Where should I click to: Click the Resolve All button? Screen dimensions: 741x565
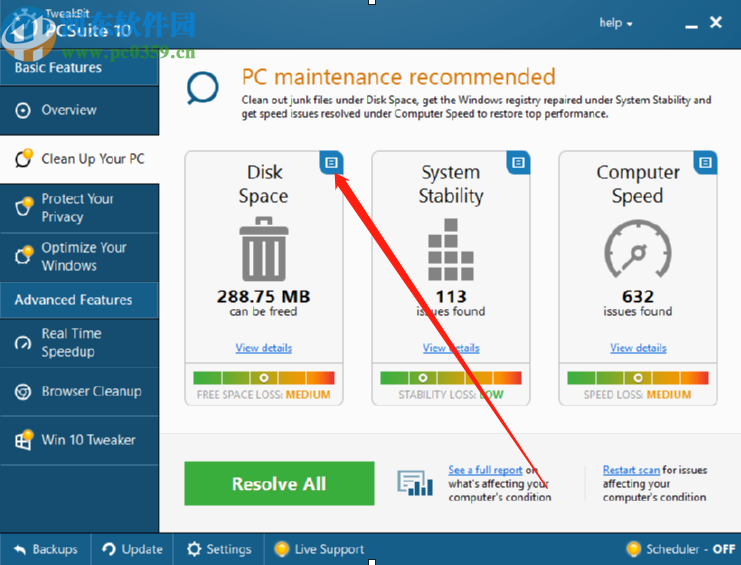point(279,484)
